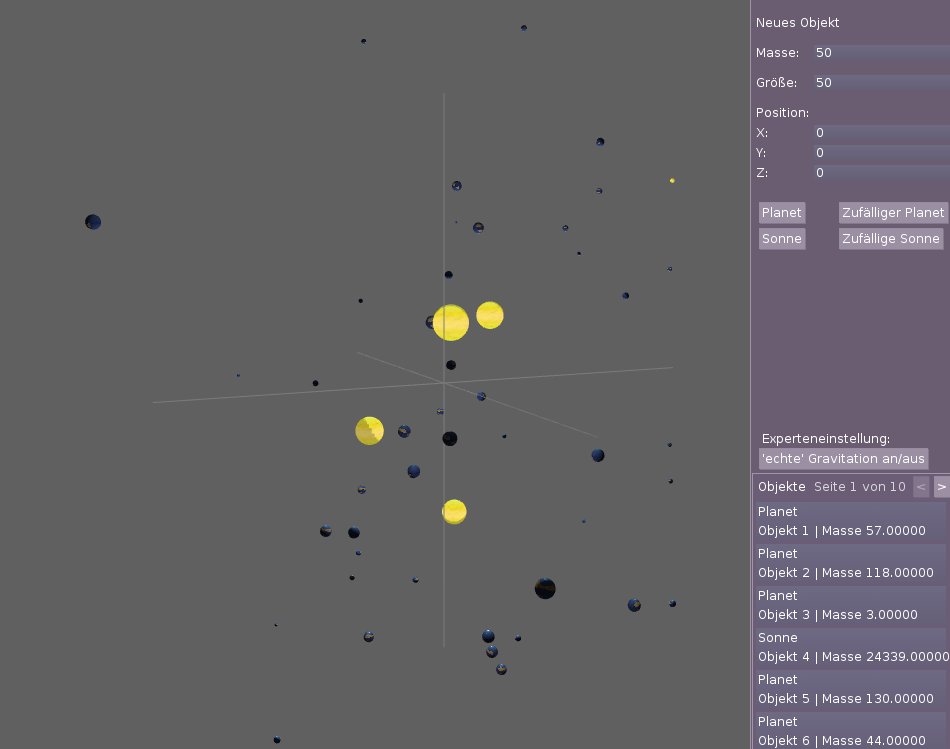
Task: Focus the Größe input field
Action: (x=882, y=82)
